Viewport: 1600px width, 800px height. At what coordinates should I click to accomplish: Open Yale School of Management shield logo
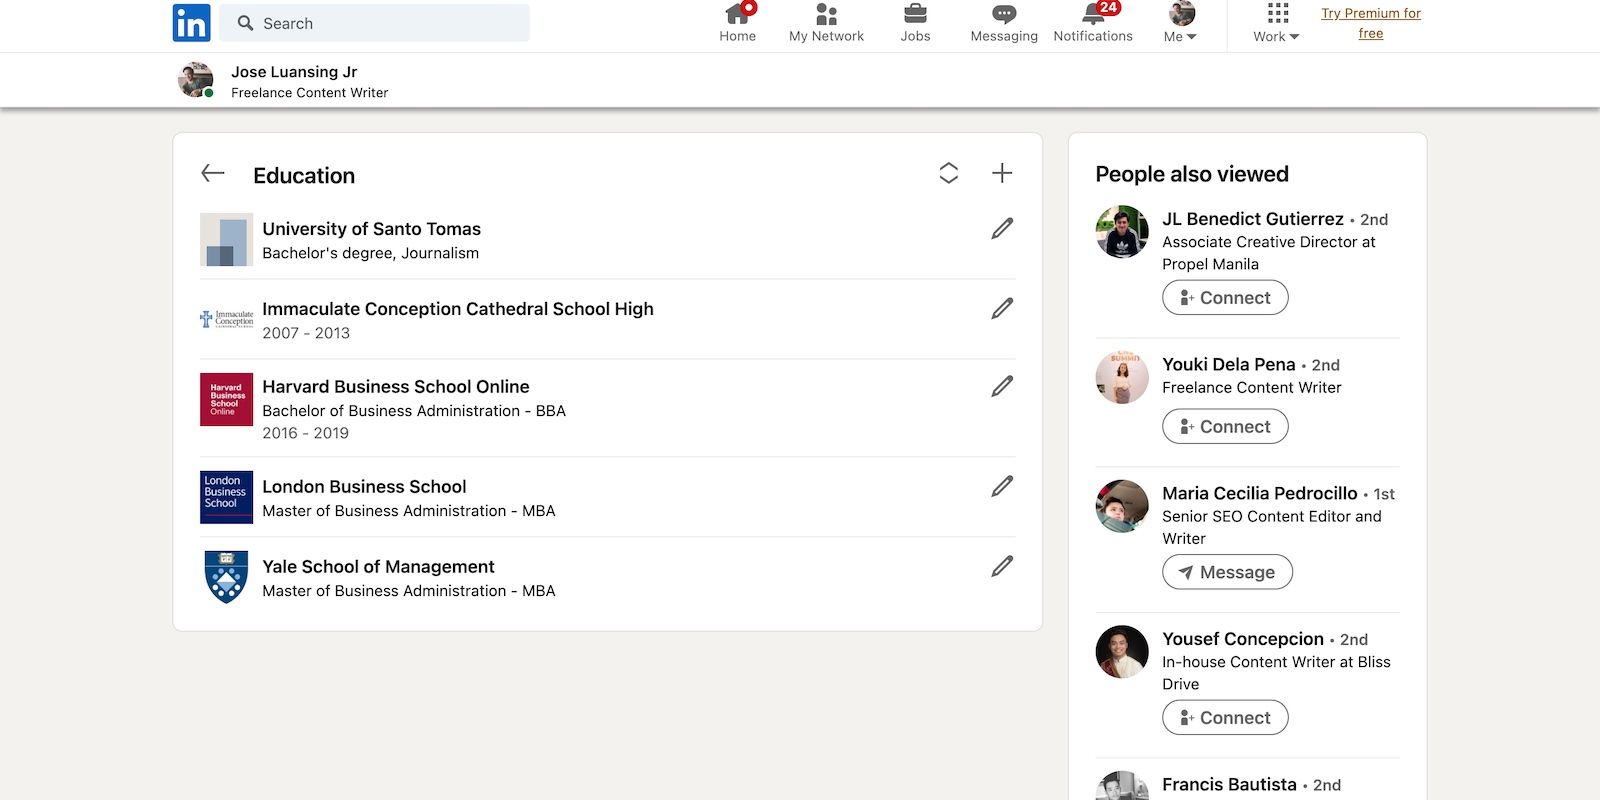tap(226, 577)
